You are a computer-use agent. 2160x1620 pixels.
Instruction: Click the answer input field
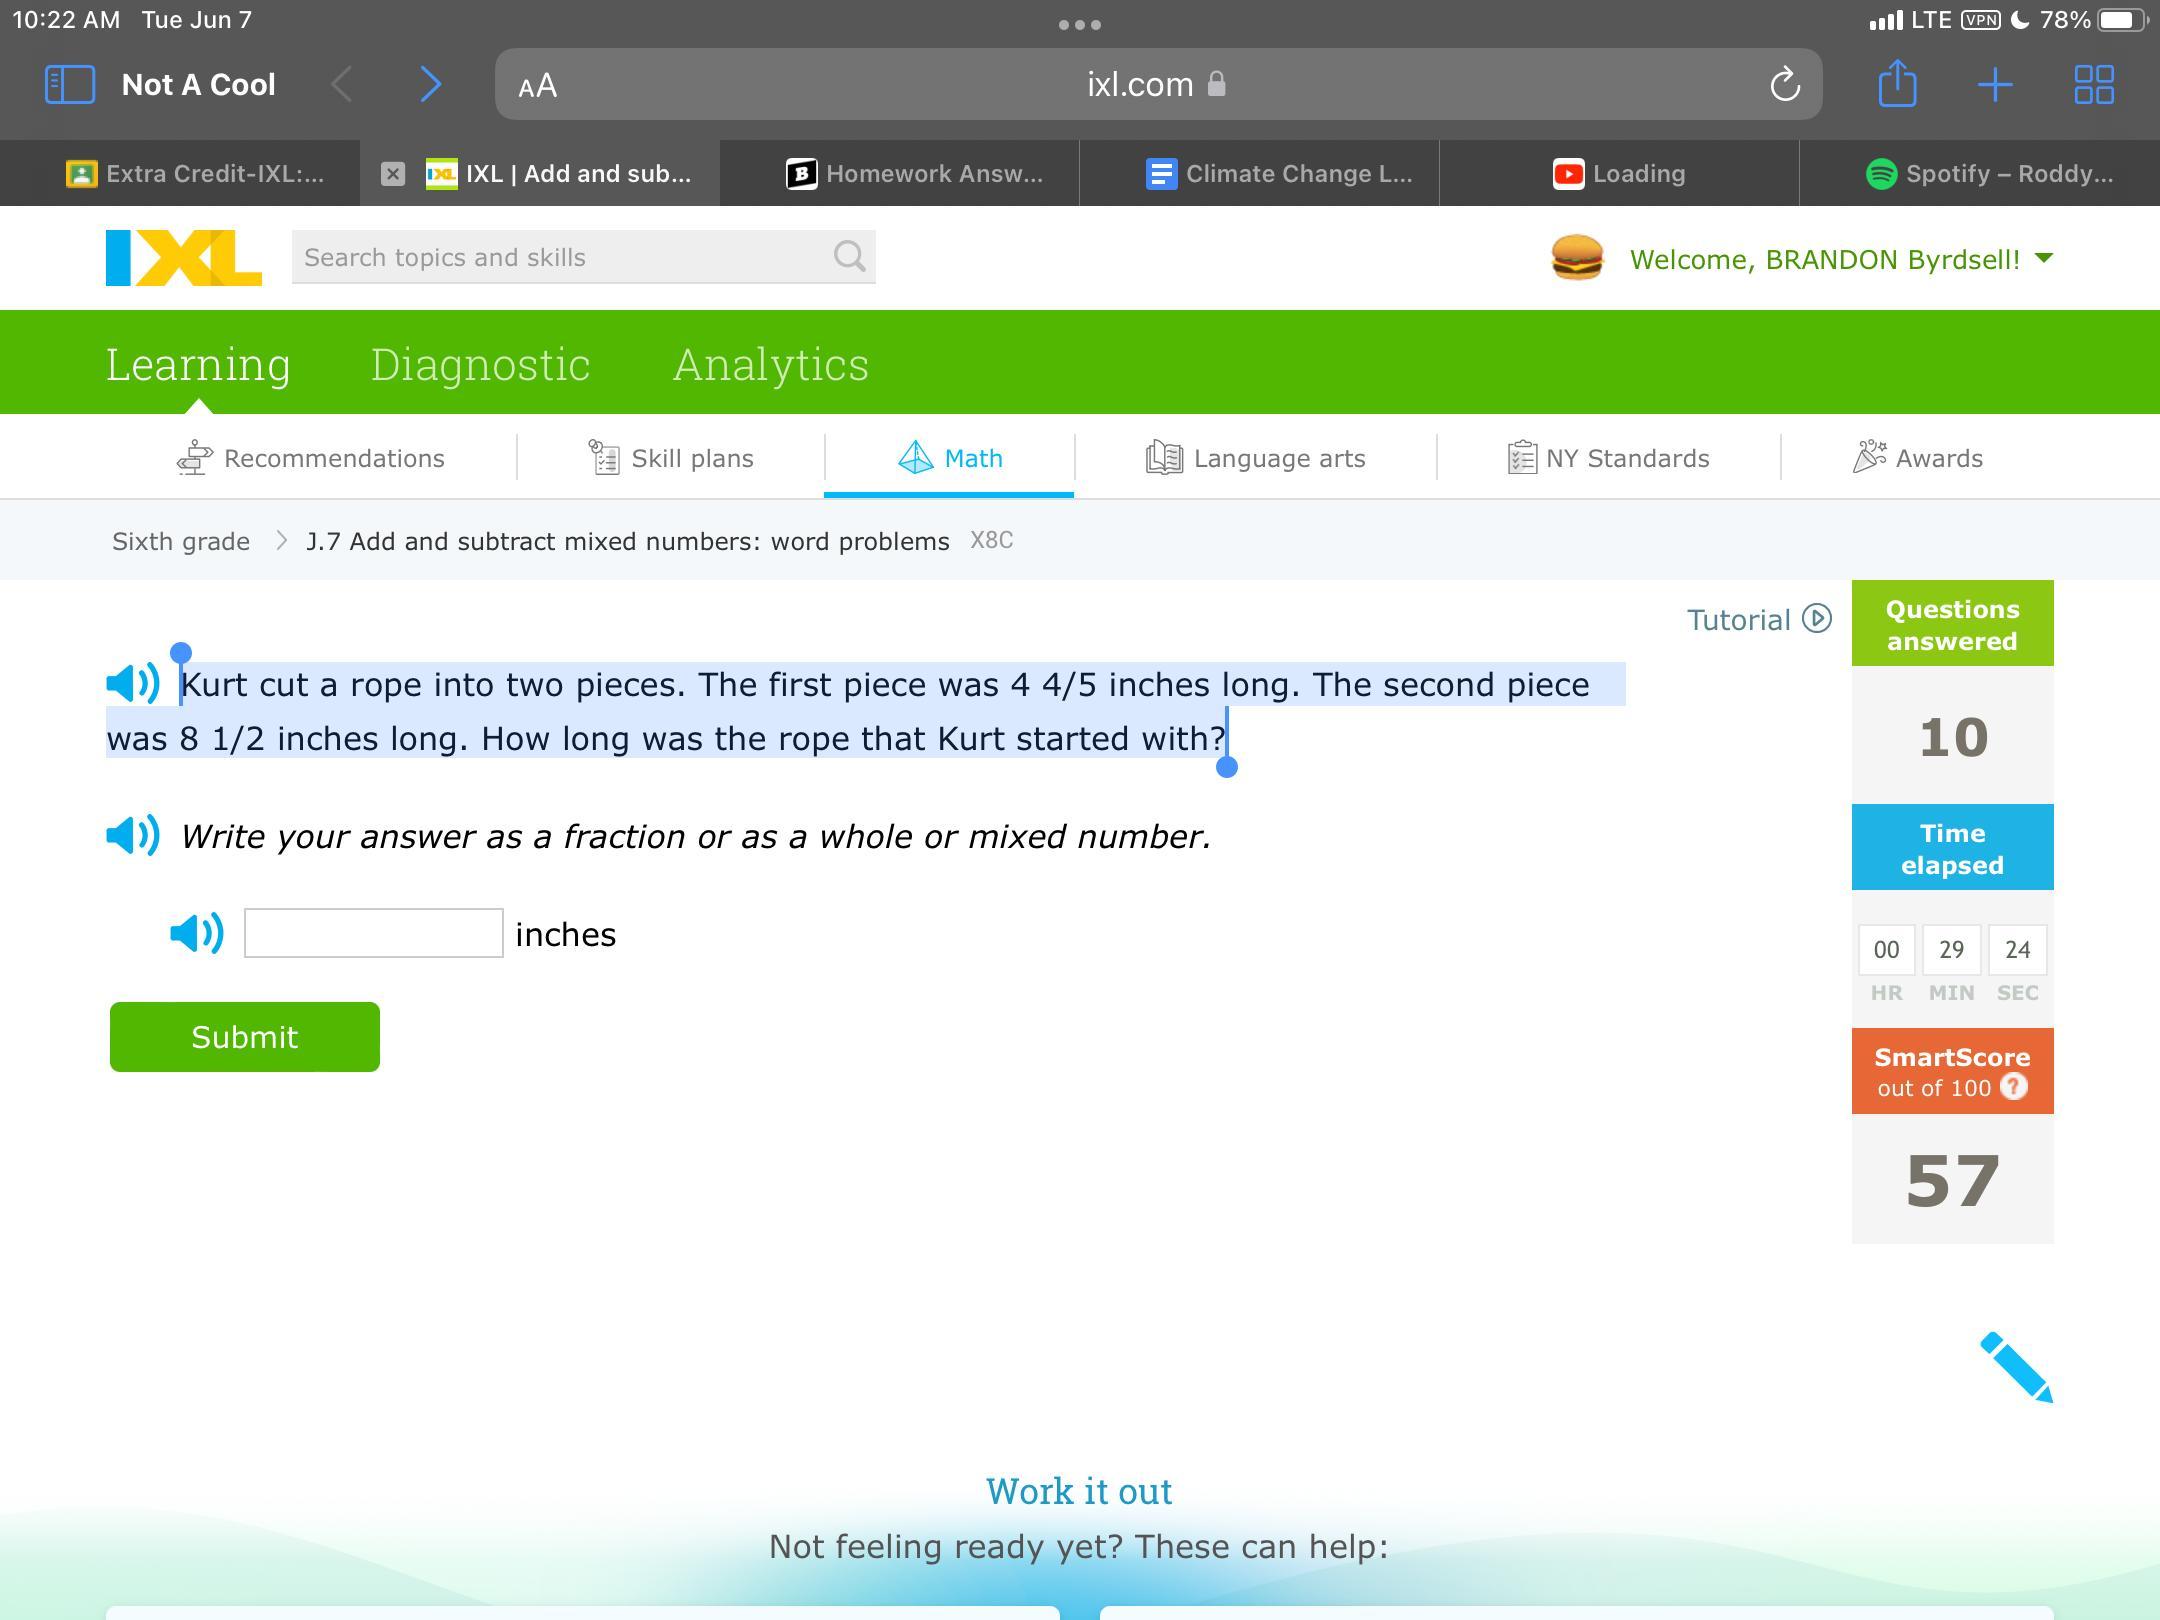click(x=373, y=933)
